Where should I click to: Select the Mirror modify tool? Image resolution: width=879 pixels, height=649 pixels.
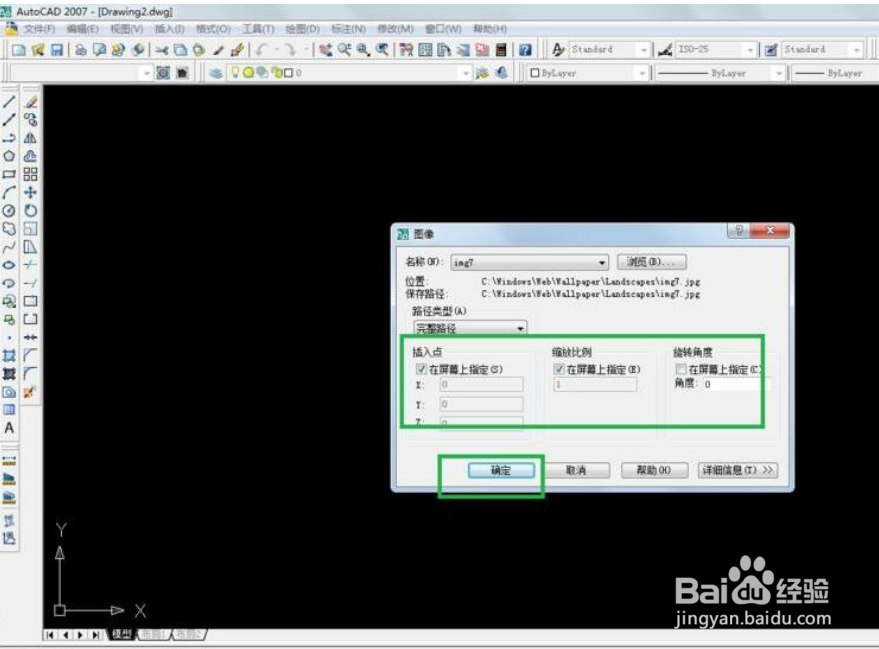pyautogui.click(x=30, y=138)
